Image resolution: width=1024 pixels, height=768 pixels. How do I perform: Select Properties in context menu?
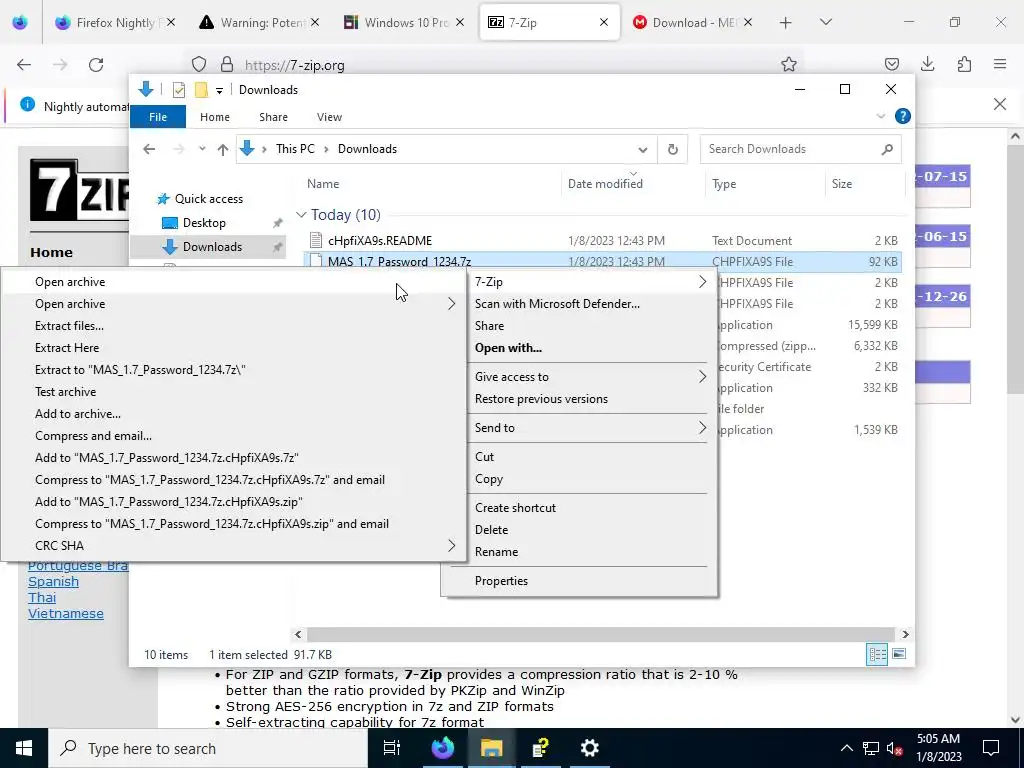coord(501,581)
